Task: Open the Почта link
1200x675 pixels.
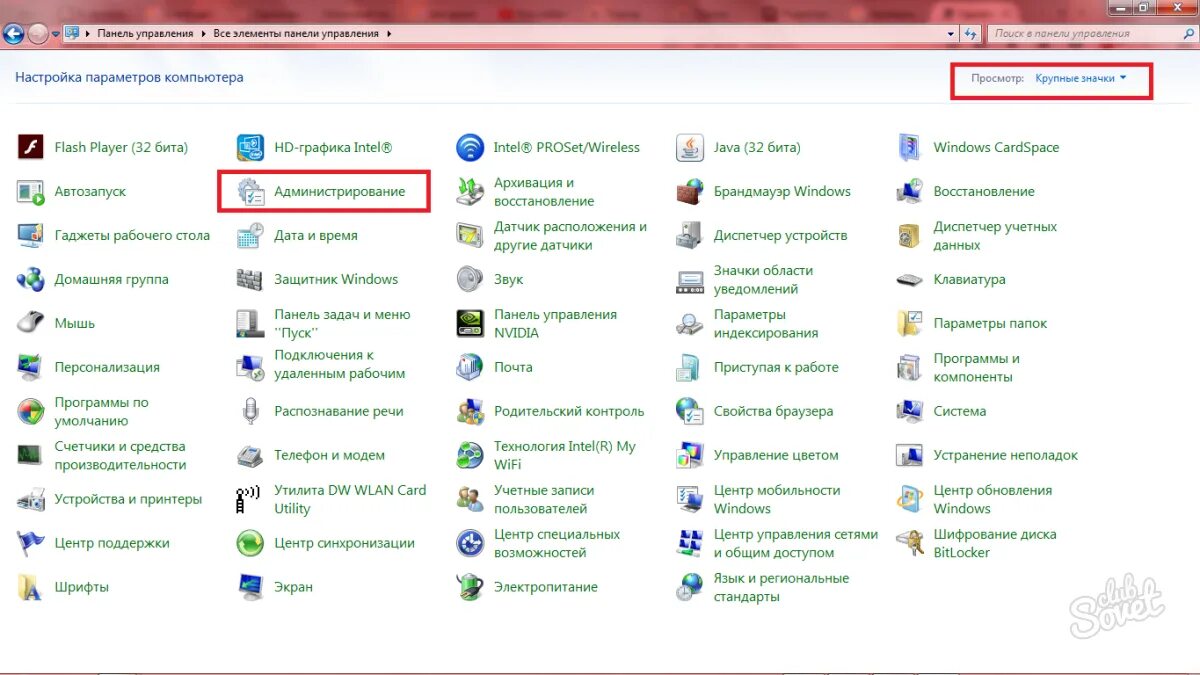Action: click(x=513, y=367)
